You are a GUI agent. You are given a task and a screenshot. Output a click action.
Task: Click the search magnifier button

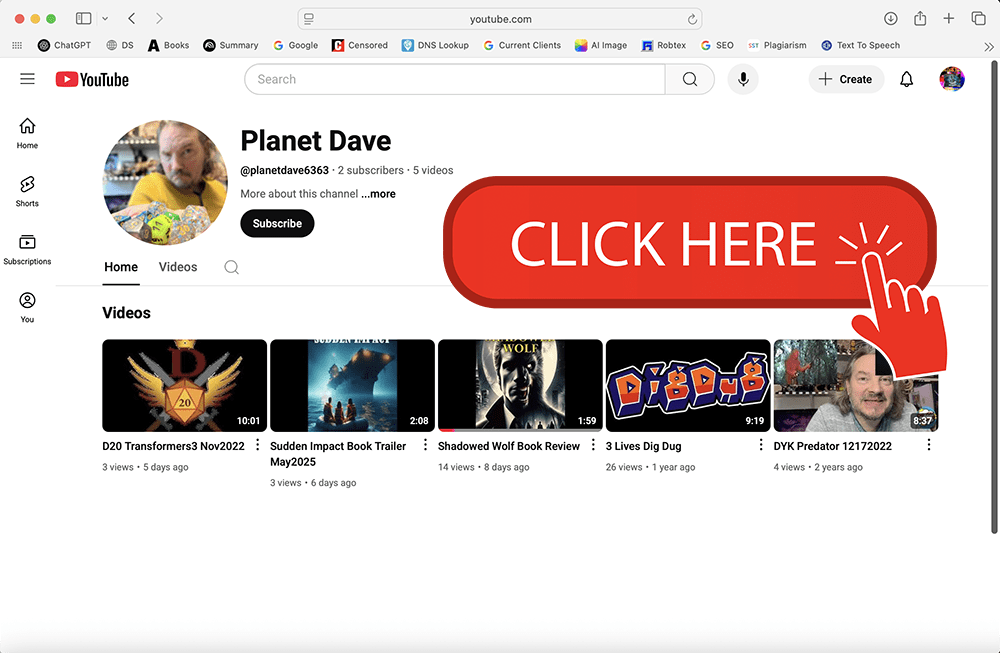(689, 79)
